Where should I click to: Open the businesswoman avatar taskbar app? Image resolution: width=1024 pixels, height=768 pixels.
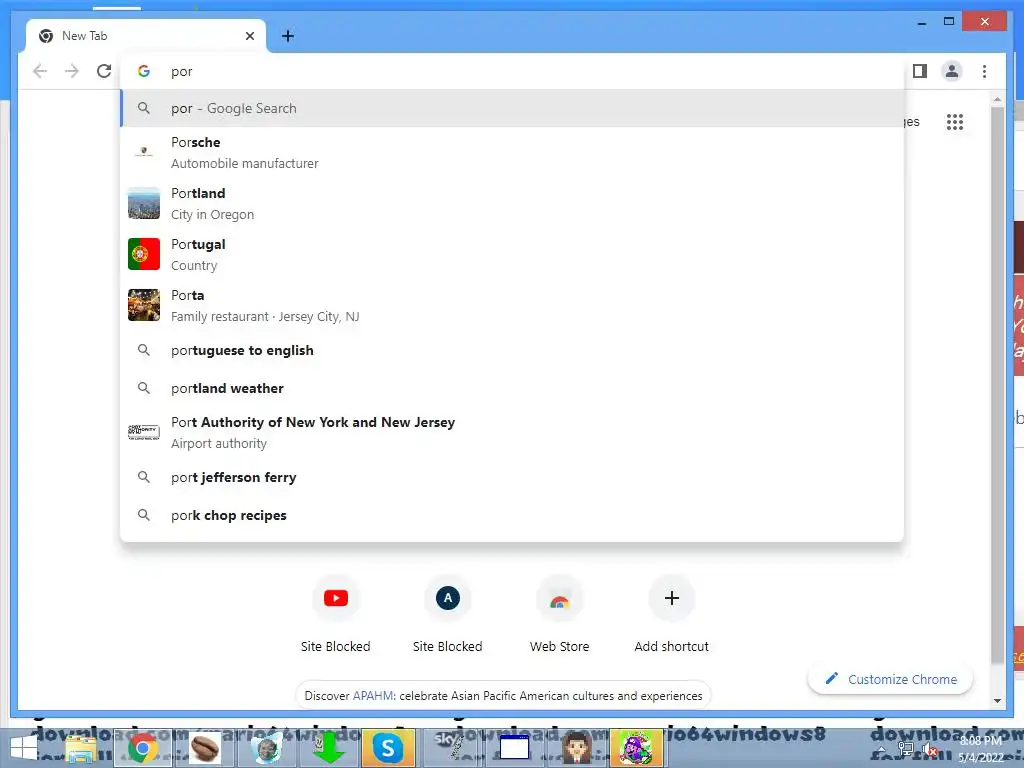click(577, 748)
